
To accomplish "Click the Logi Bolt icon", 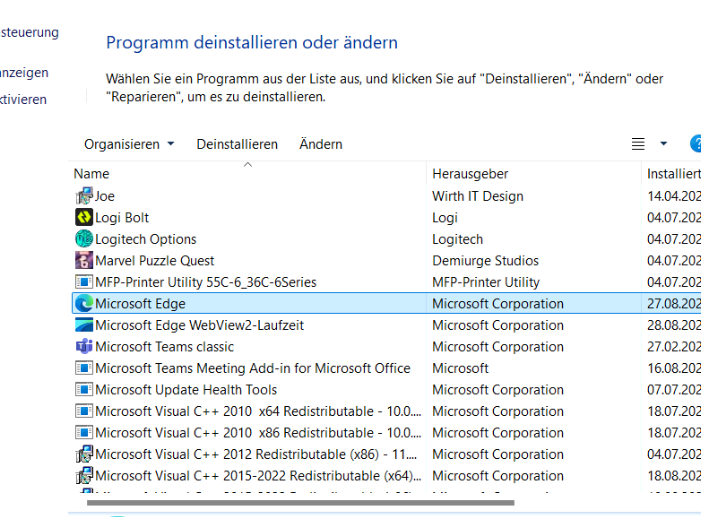I will coord(84,218).
